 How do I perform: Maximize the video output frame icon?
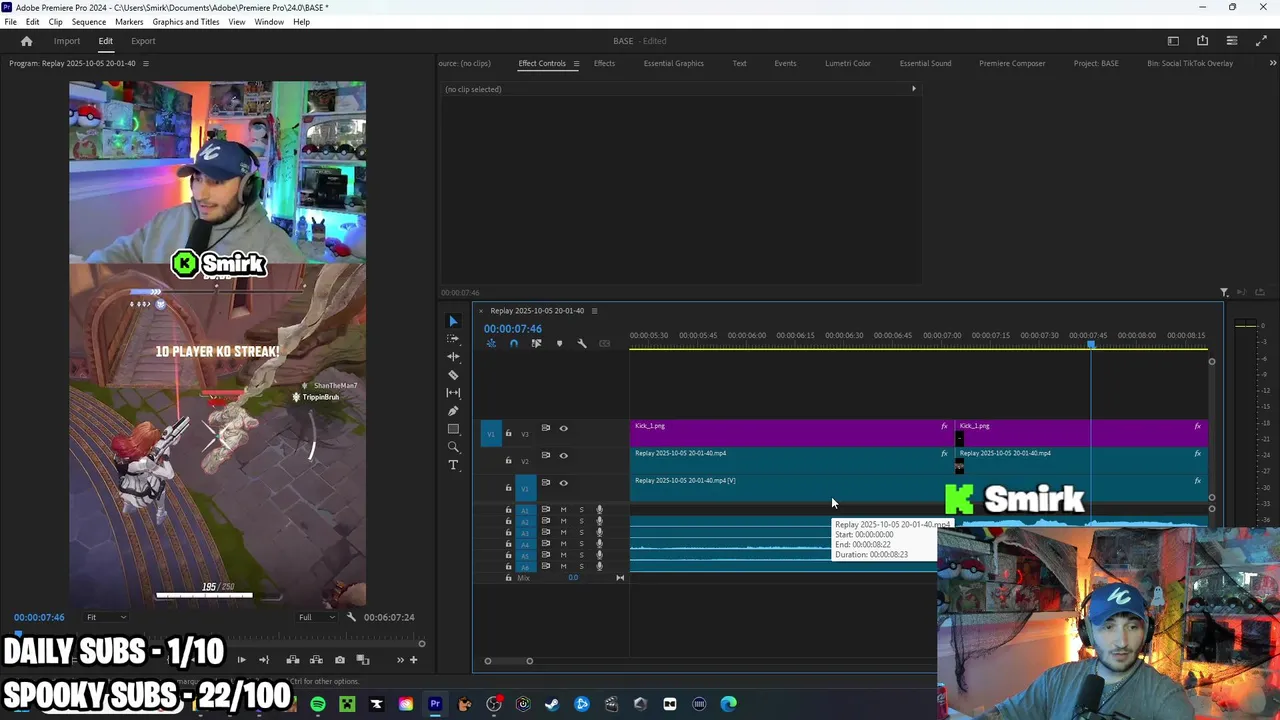pyautogui.click(x=1260, y=41)
